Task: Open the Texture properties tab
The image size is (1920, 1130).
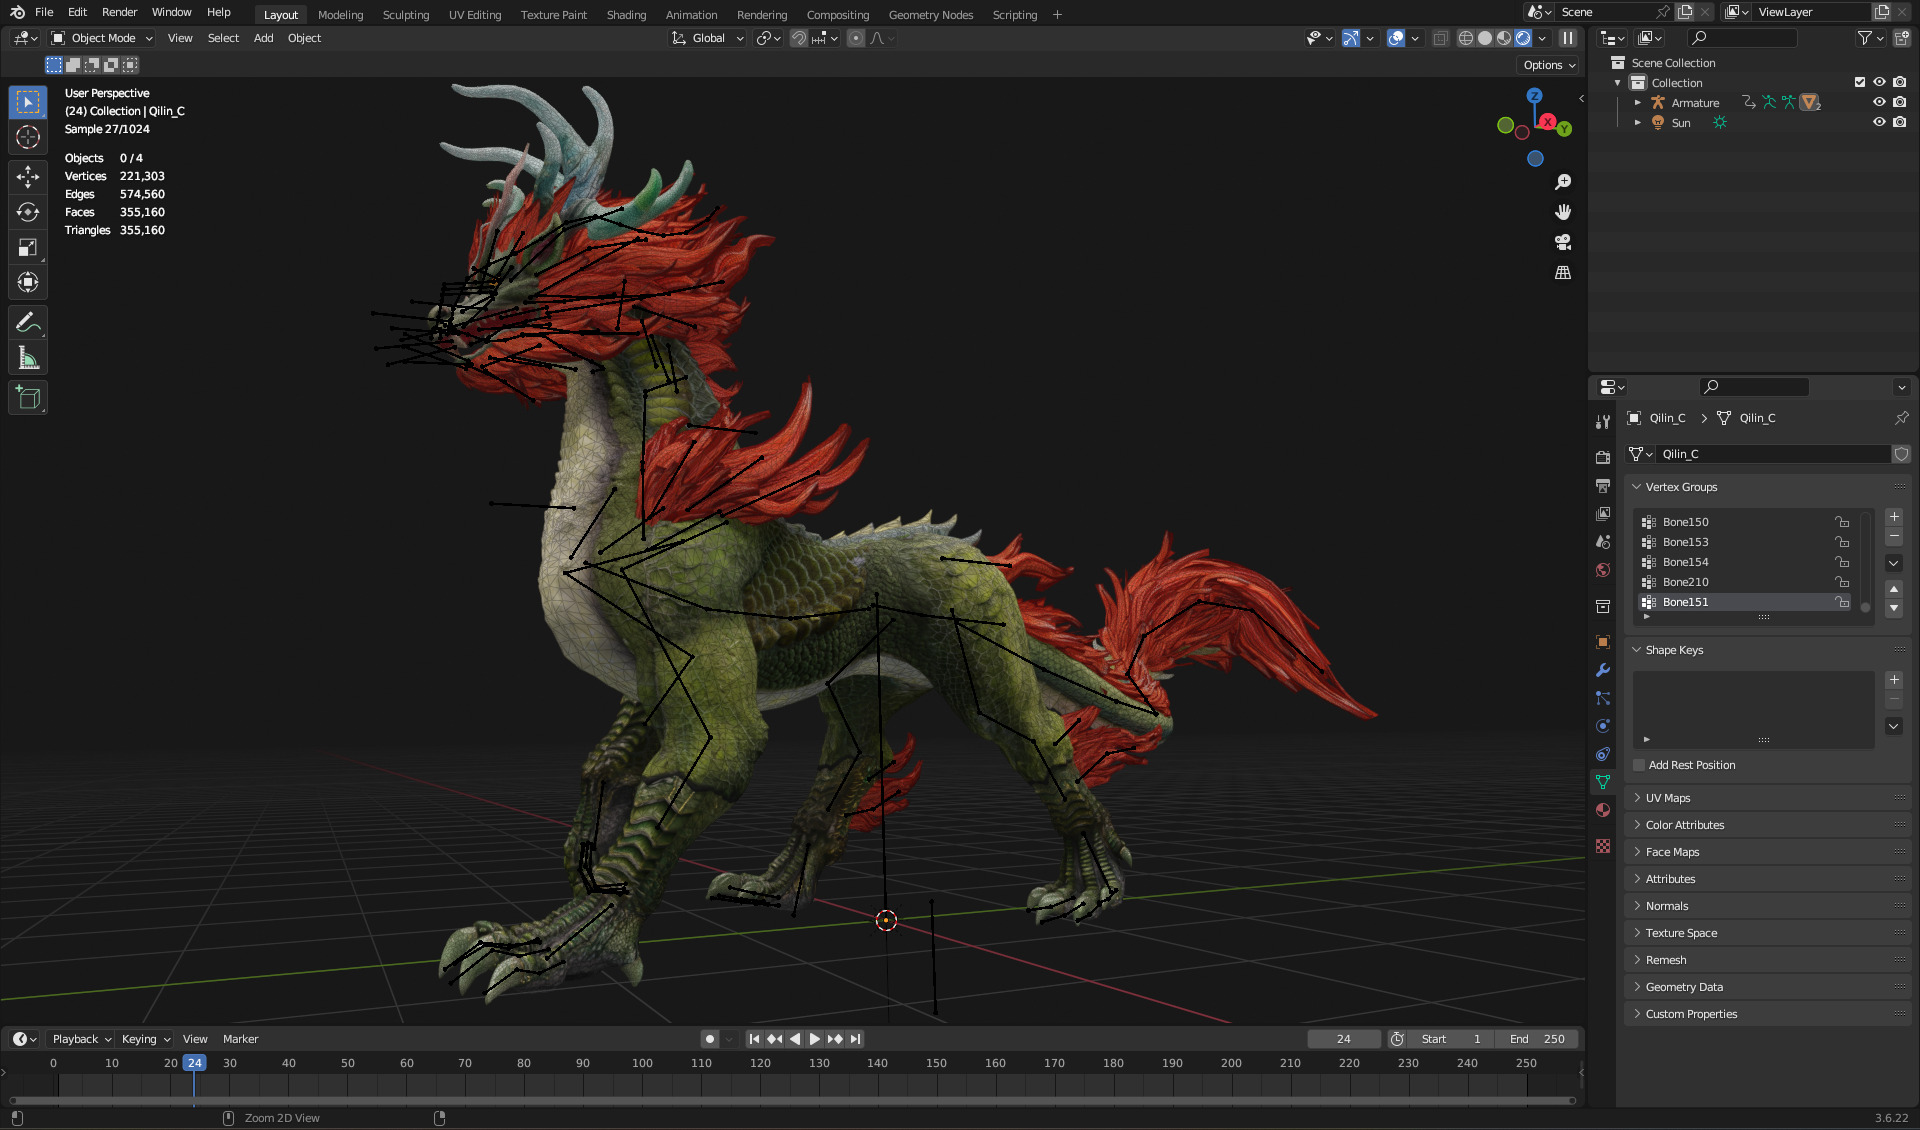Action: 1603,846
